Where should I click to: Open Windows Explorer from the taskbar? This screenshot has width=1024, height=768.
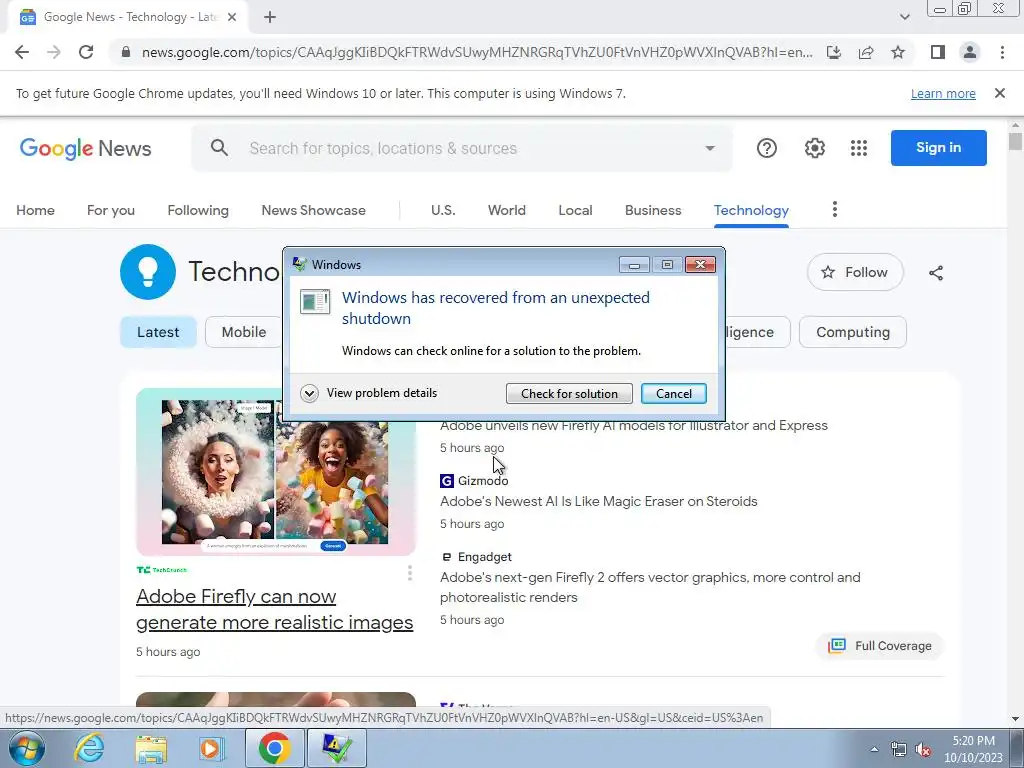point(151,748)
